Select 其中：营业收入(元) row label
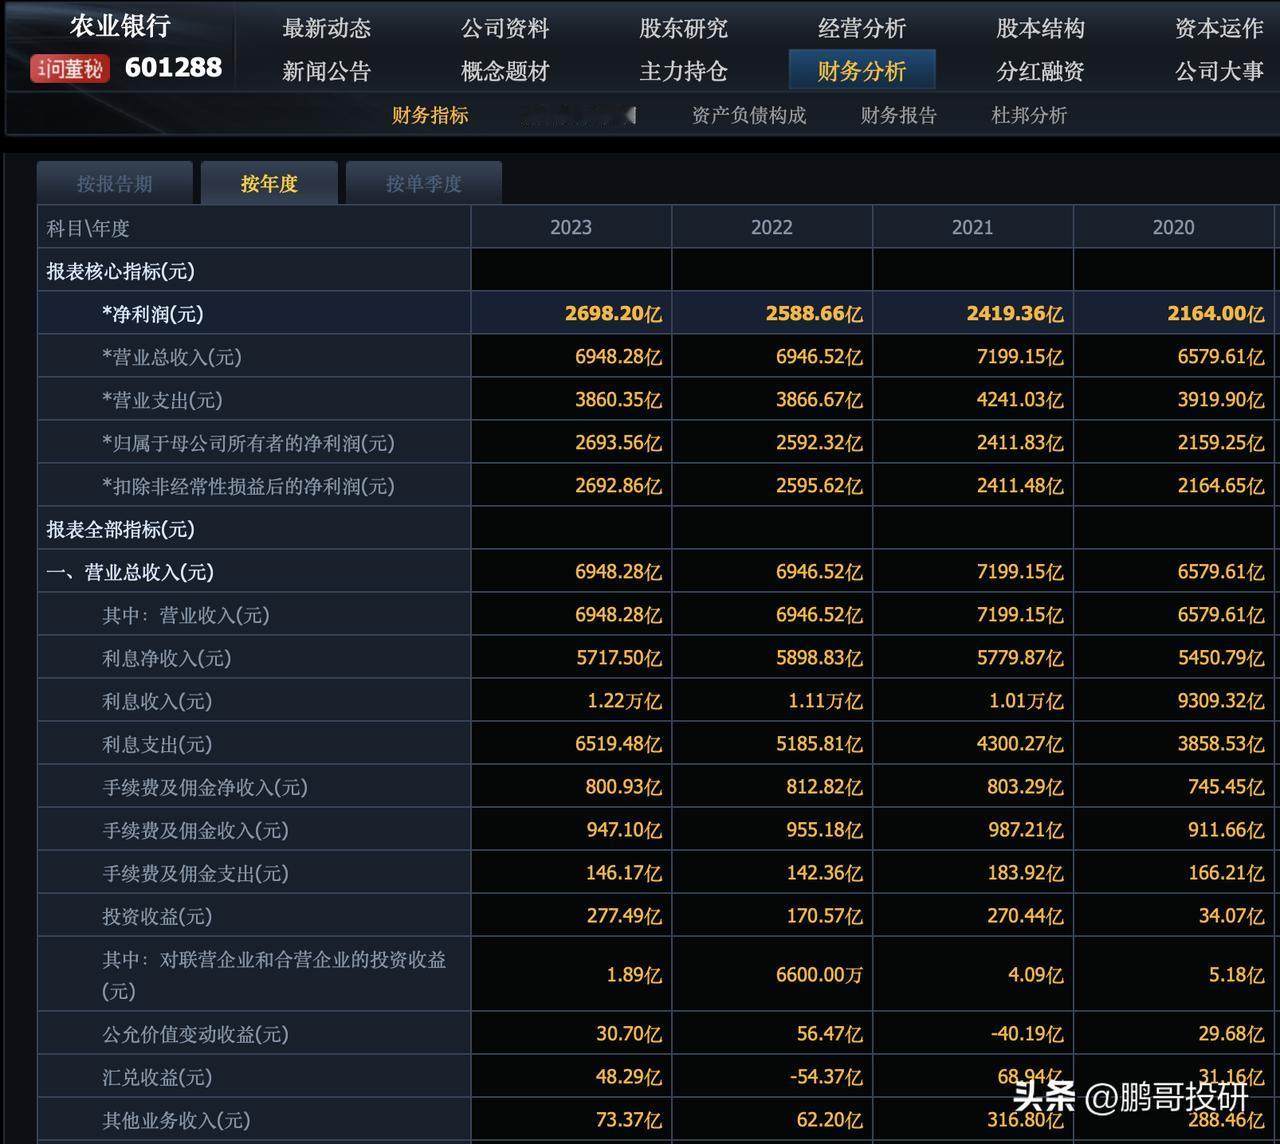The image size is (1280, 1144). click(x=185, y=615)
